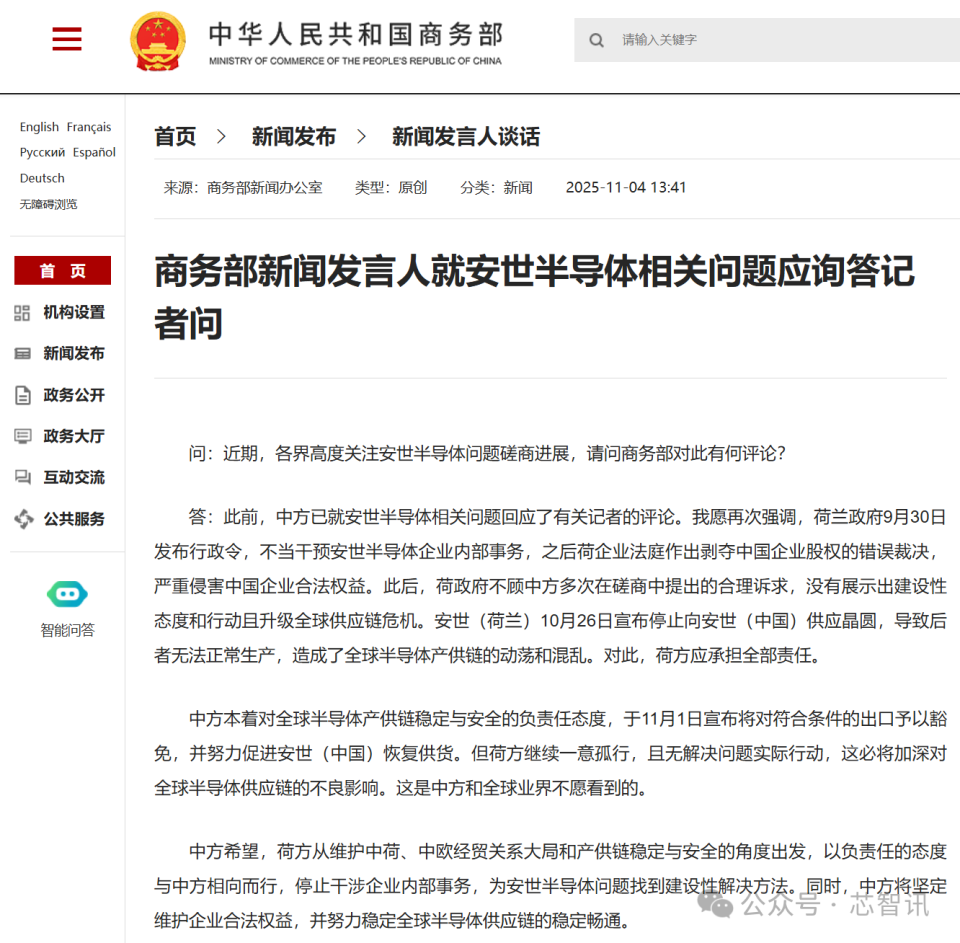Click in the 请输入关键字 search field
Screen dimensions: 960x943
(700, 40)
